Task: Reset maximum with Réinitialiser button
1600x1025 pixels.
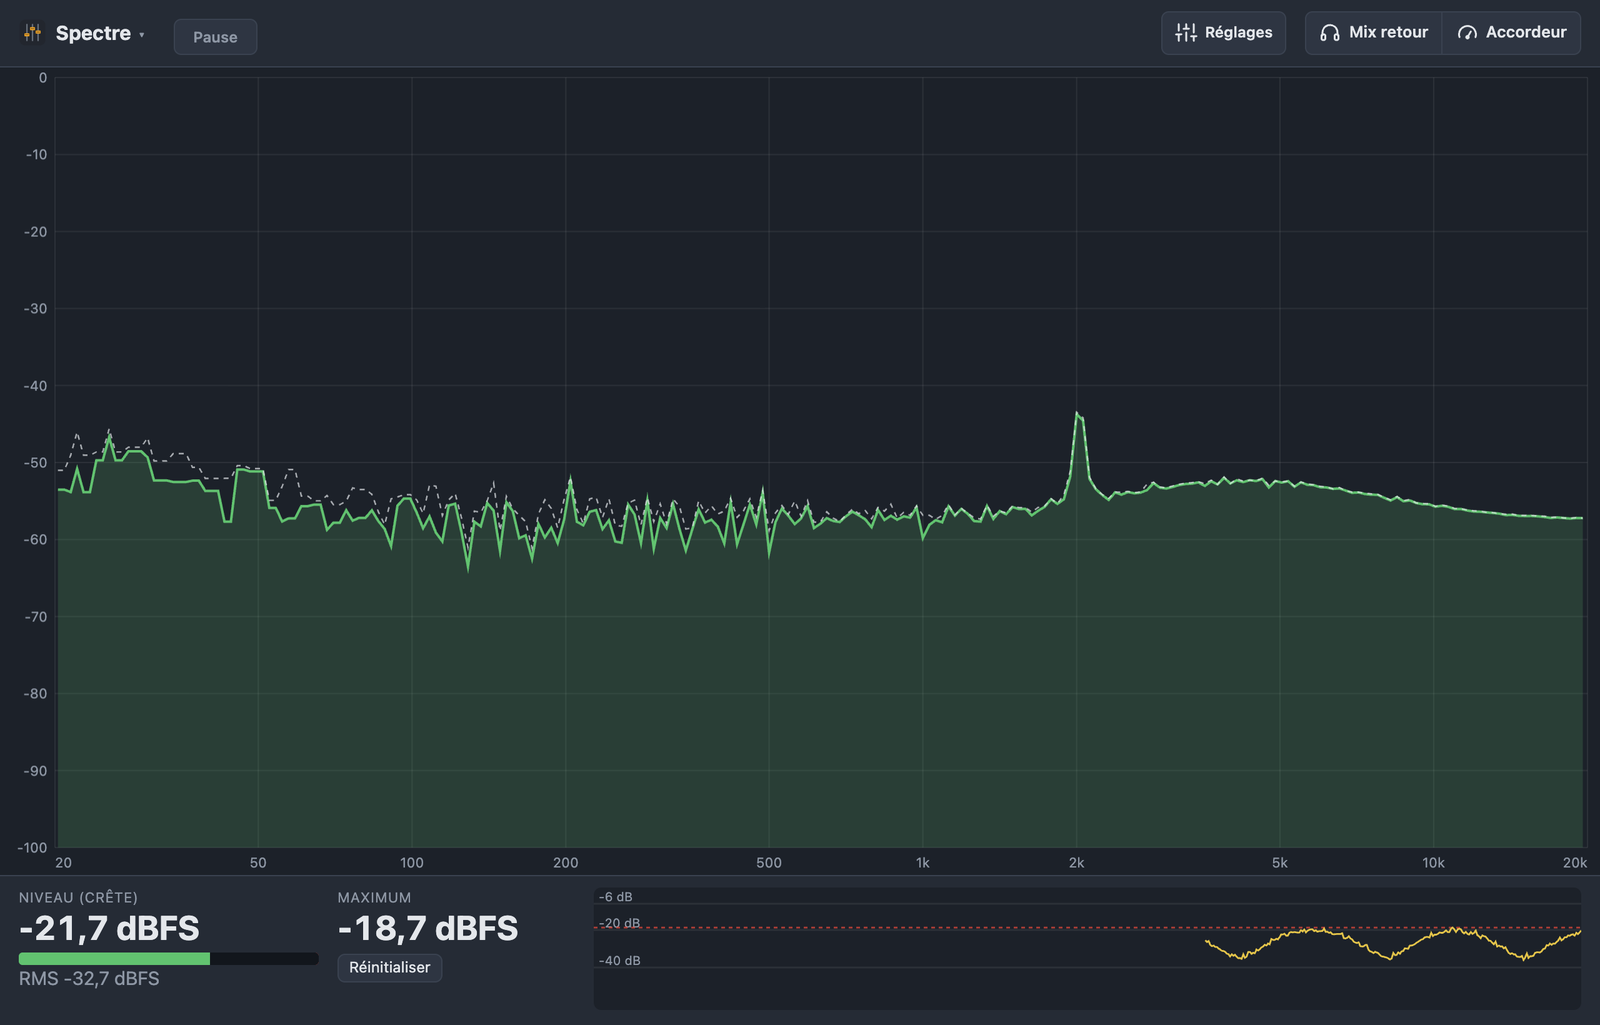Action: 390,967
